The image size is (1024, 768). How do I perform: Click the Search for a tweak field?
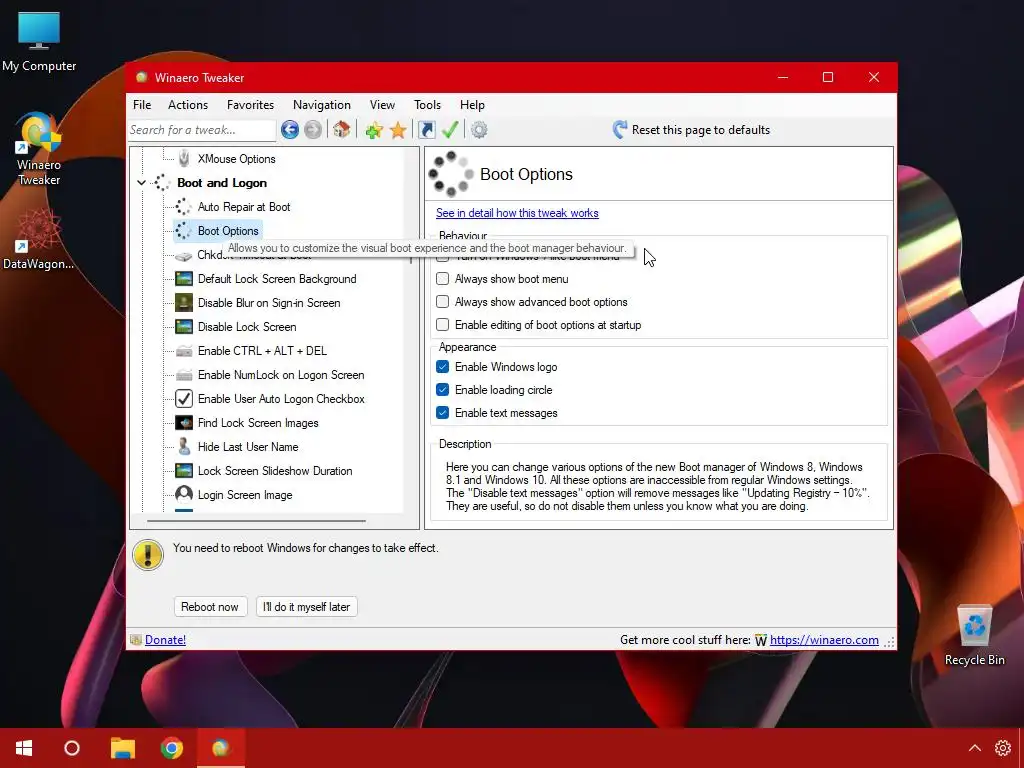click(x=201, y=130)
